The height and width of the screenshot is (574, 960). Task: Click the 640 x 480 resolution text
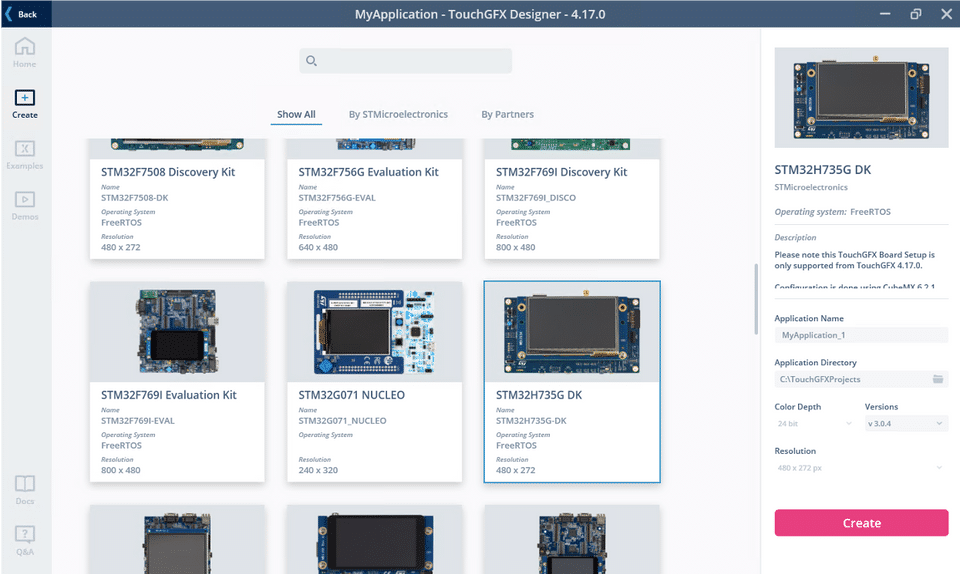click(x=318, y=247)
